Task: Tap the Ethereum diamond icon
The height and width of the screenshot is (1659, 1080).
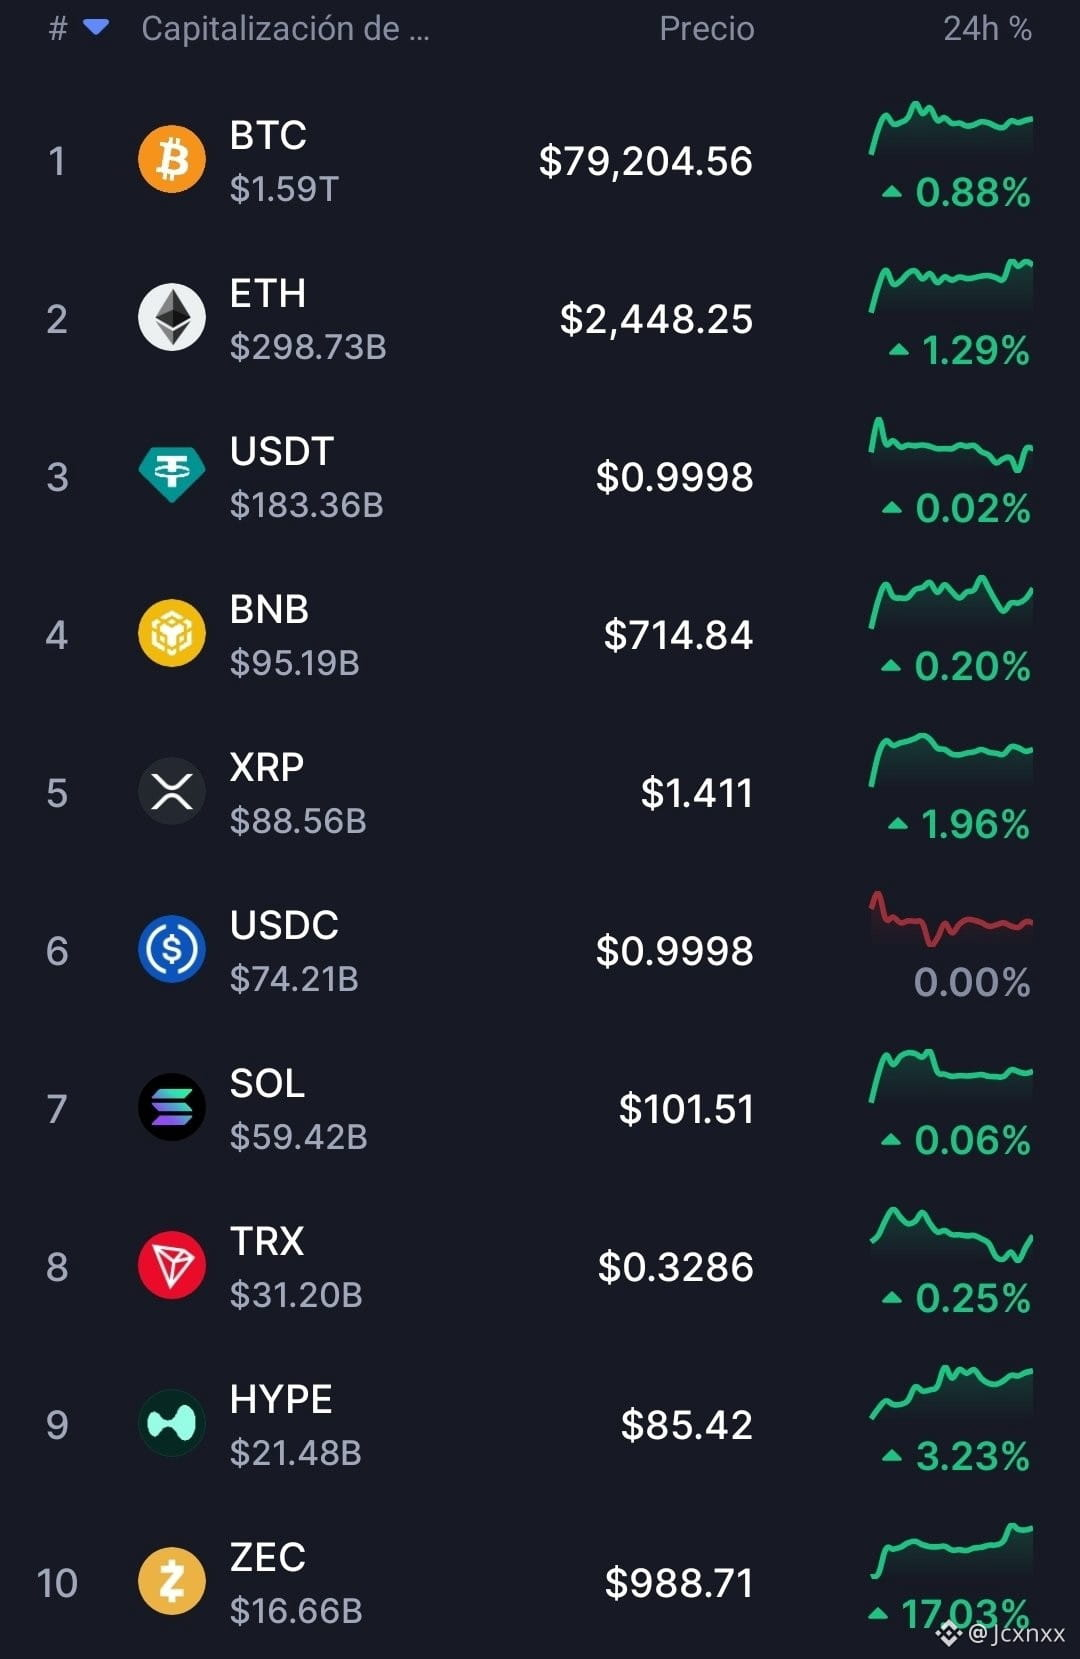Action: coord(172,317)
